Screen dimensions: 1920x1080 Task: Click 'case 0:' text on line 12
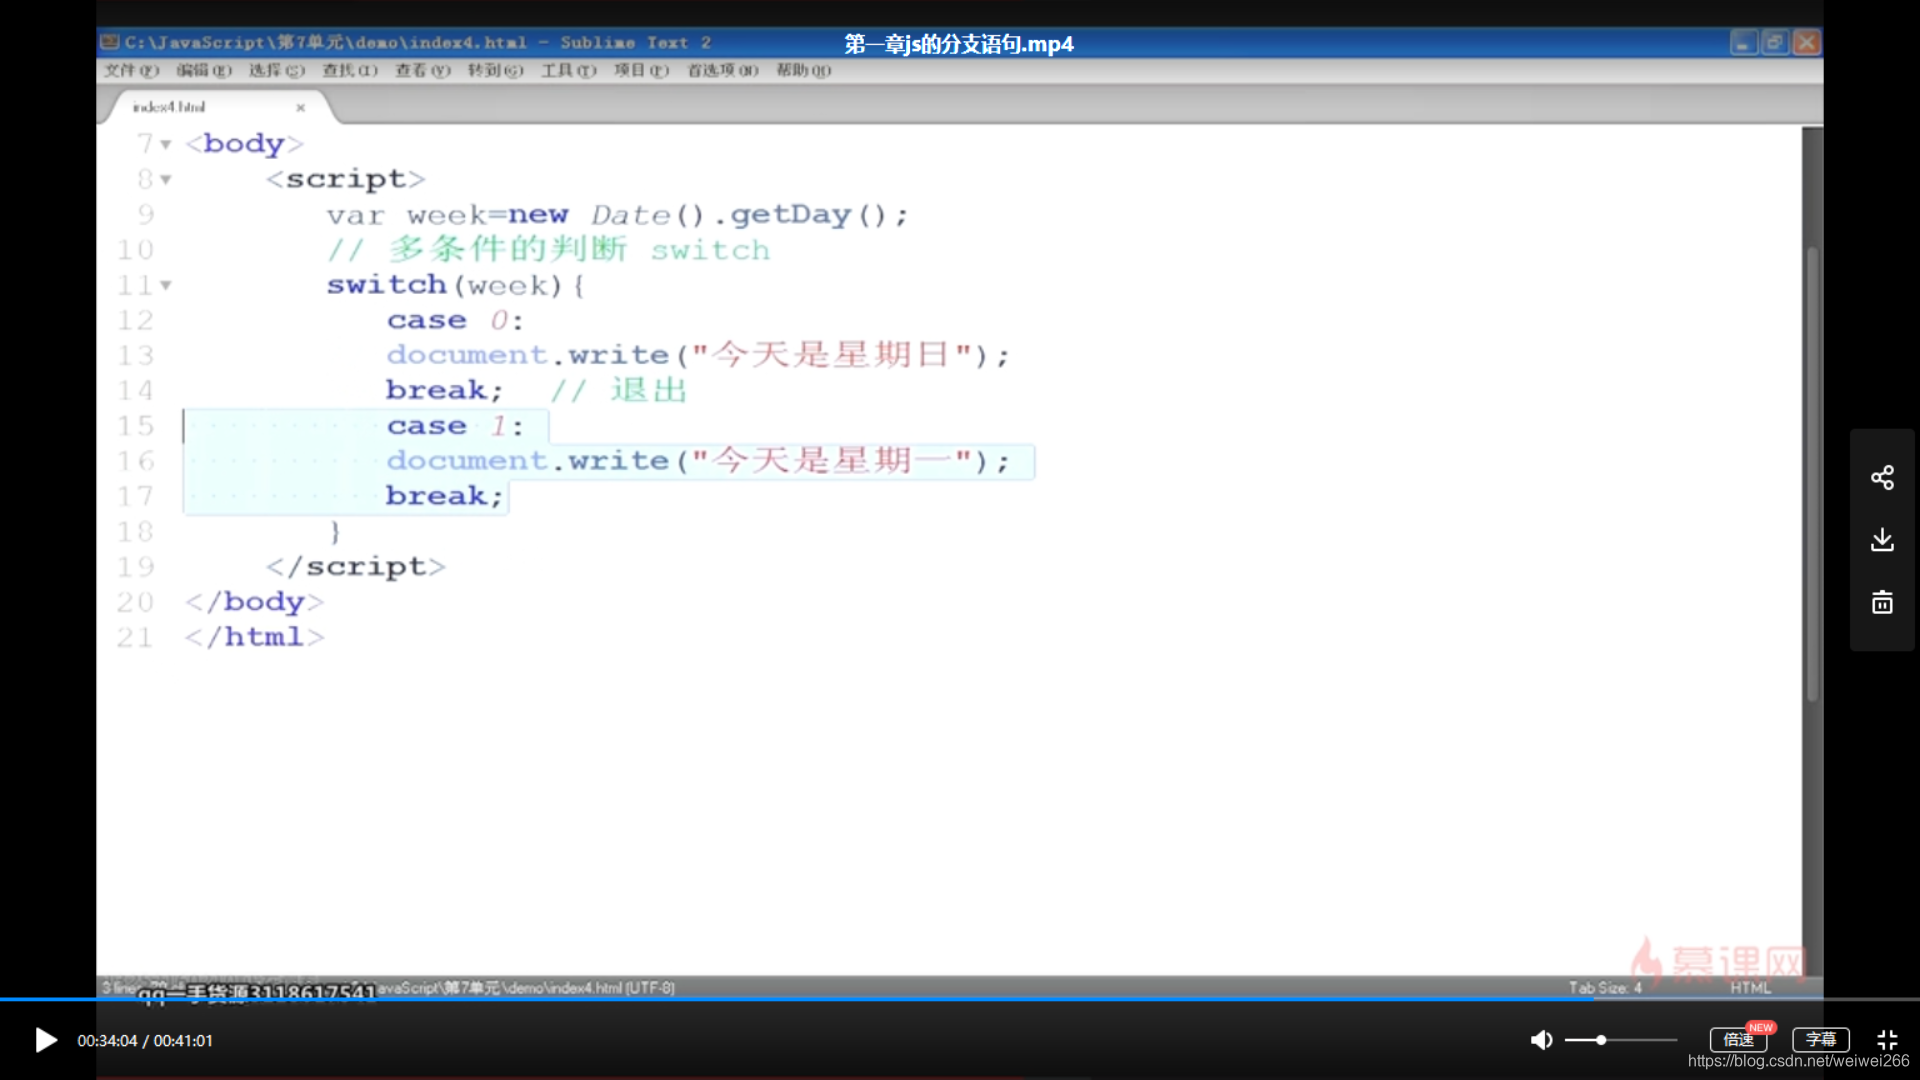(455, 320)
